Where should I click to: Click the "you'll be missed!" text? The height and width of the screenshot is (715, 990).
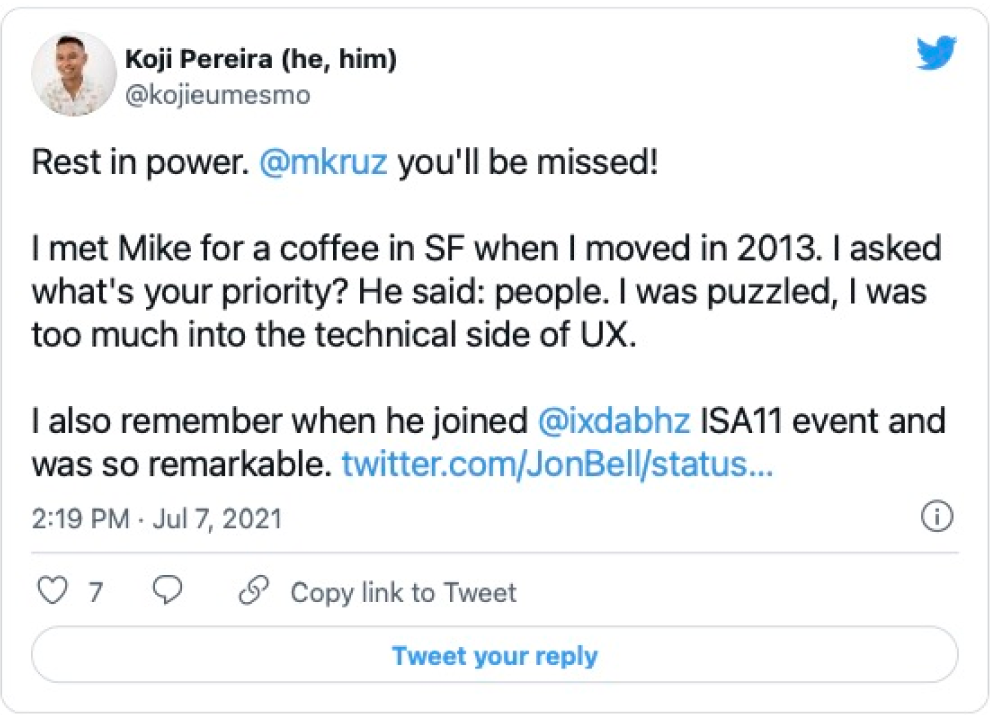point(528,163)
